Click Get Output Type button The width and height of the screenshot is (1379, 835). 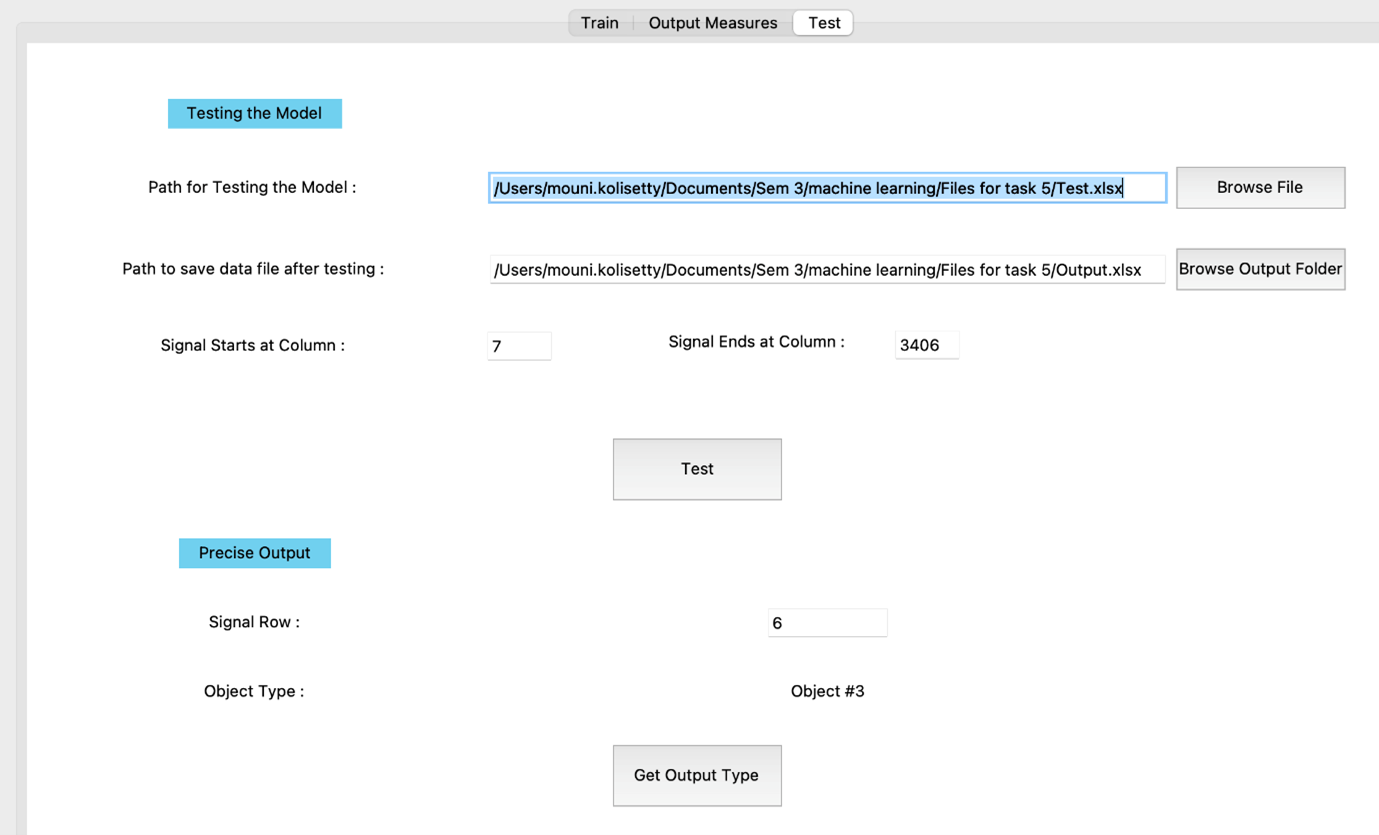coord(697,775)
